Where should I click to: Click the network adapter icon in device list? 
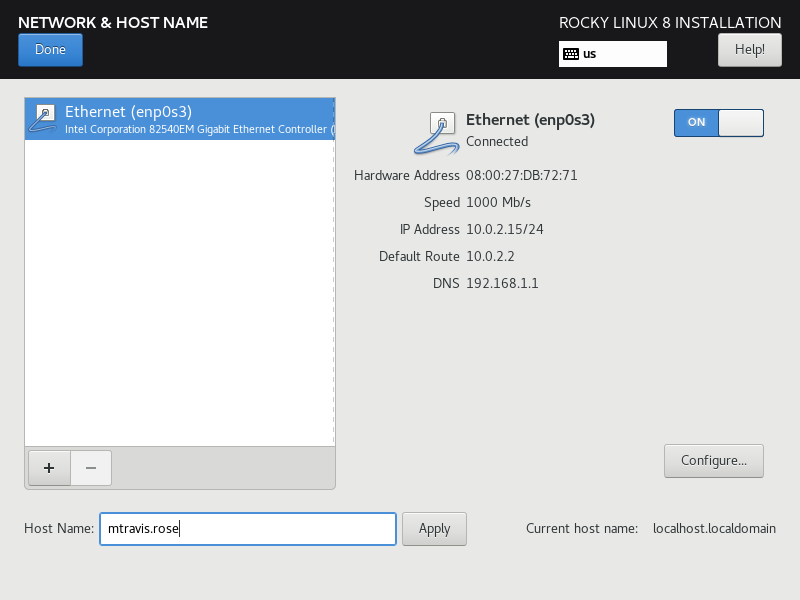(x=45, y=119)
